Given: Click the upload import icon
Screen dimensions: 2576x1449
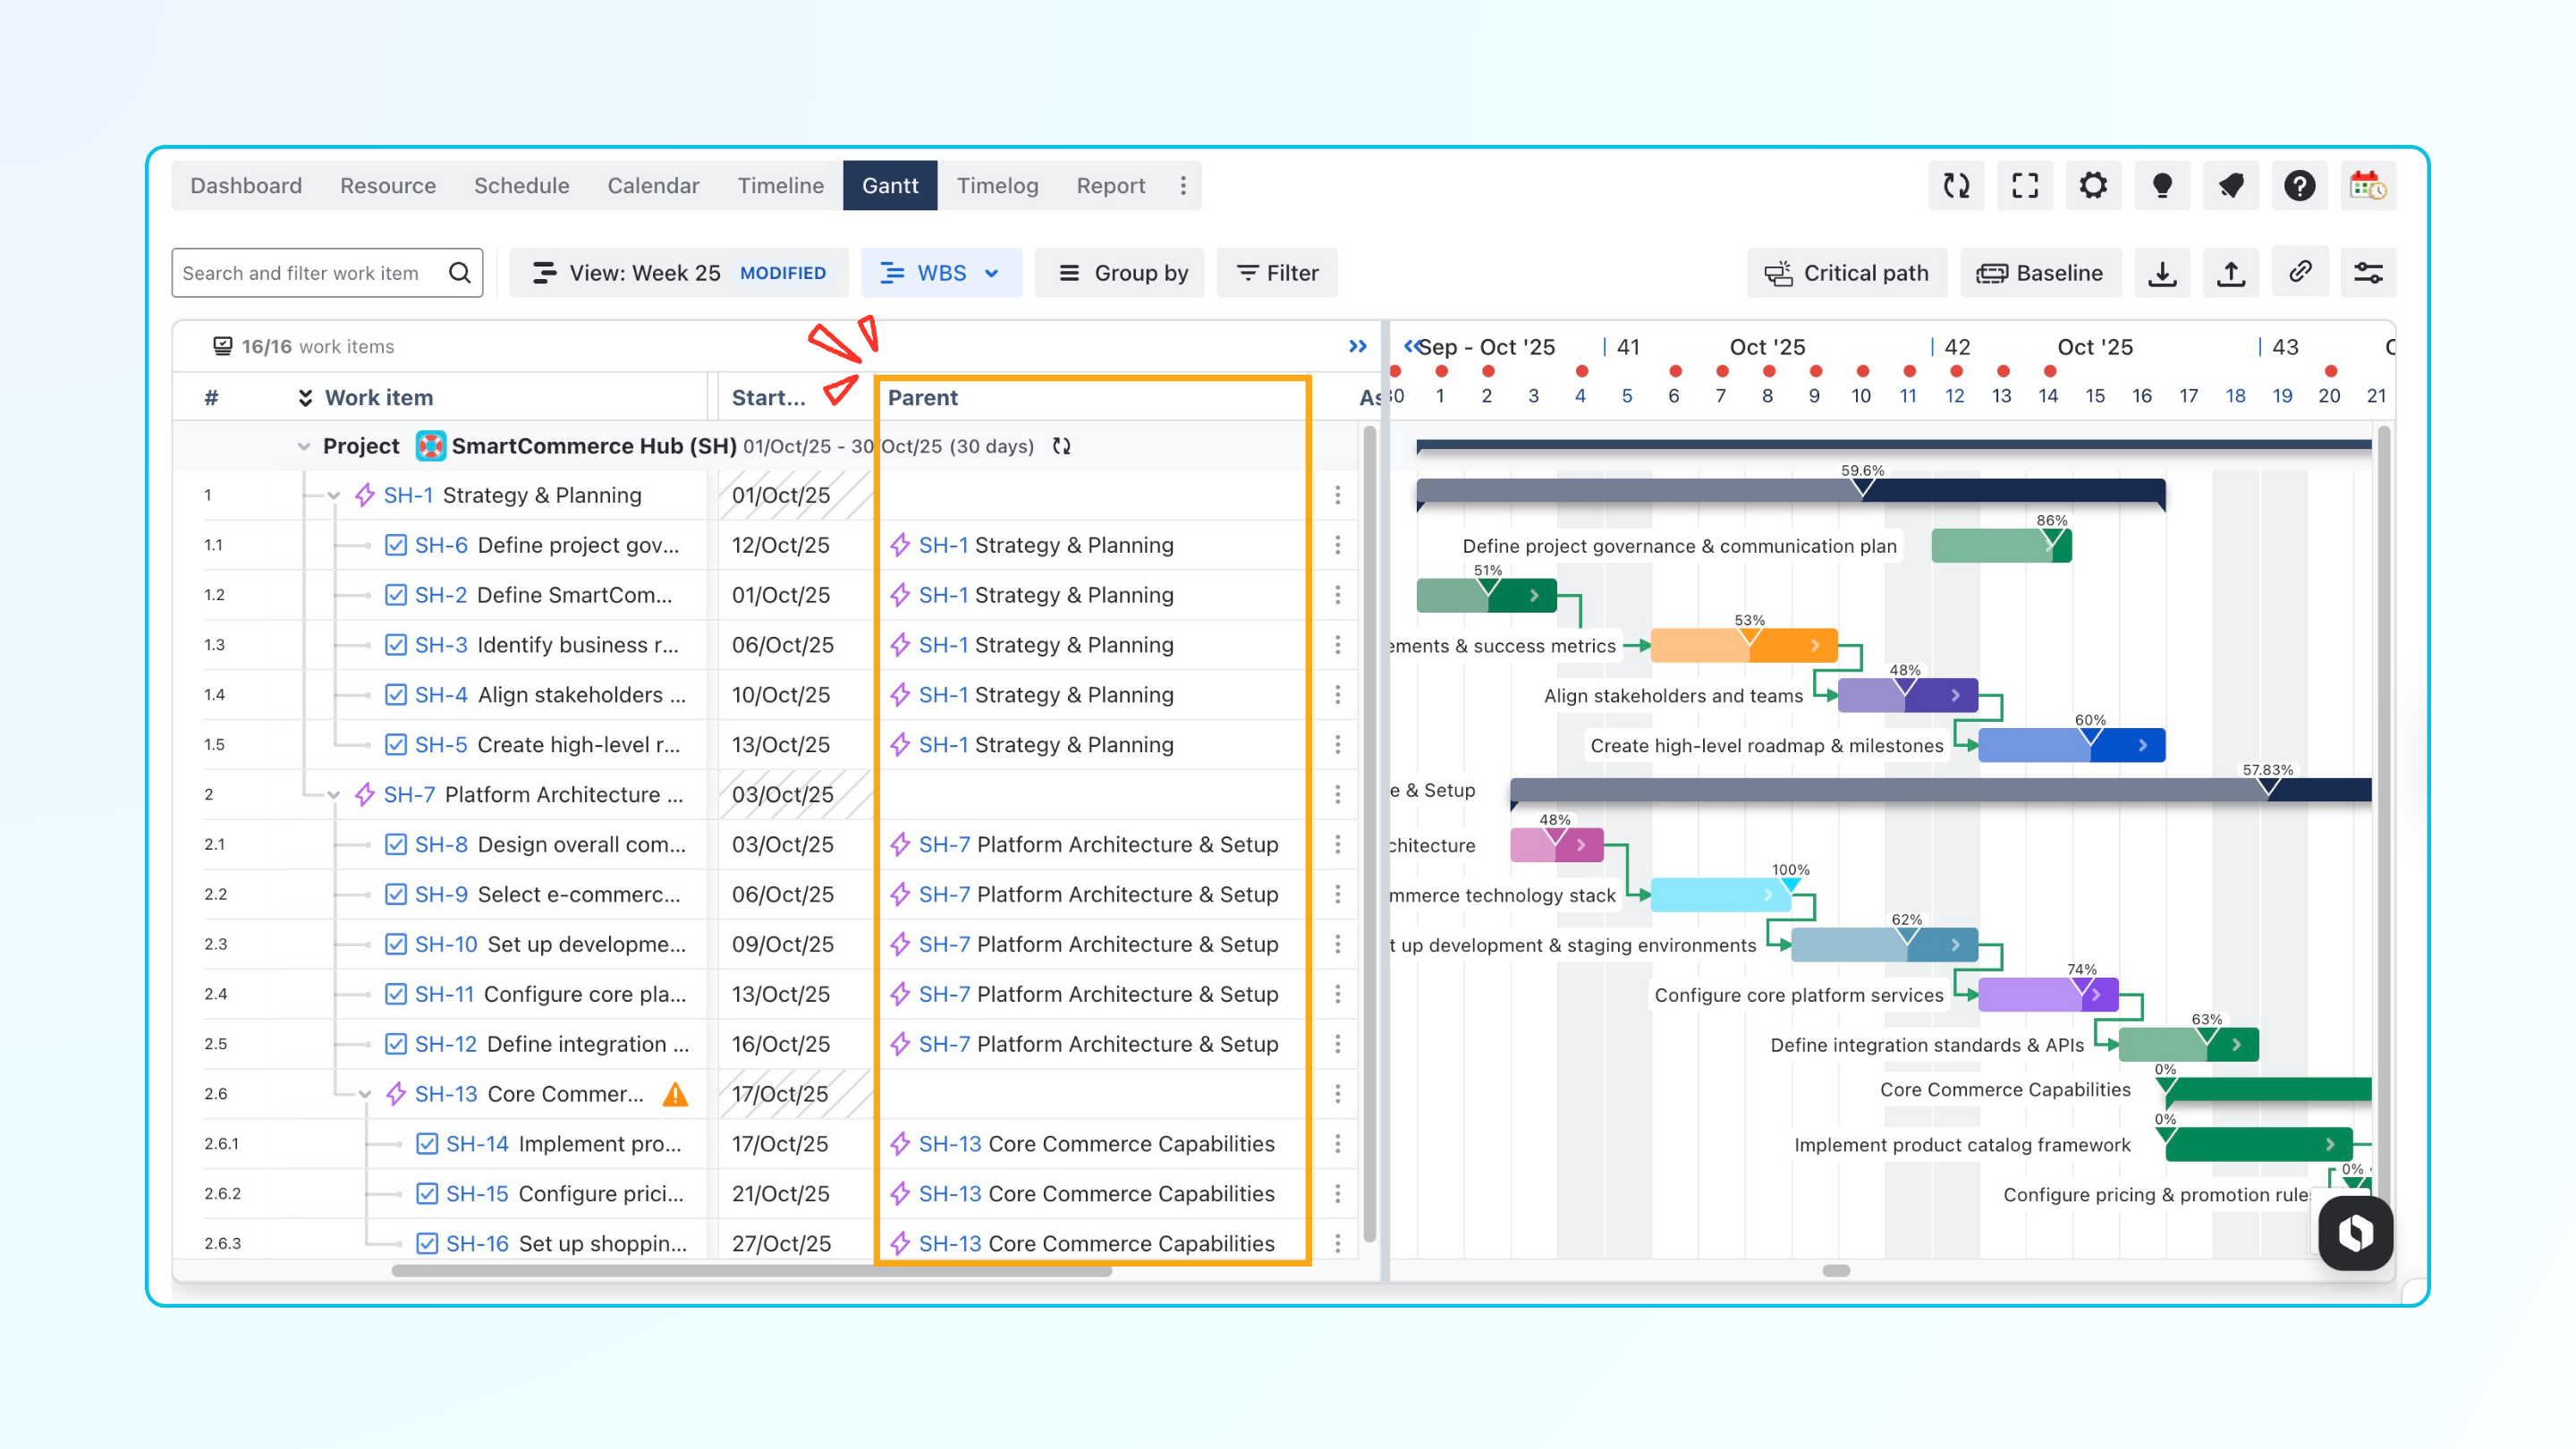Looking at the screenshot, I should pos(2231,273).
